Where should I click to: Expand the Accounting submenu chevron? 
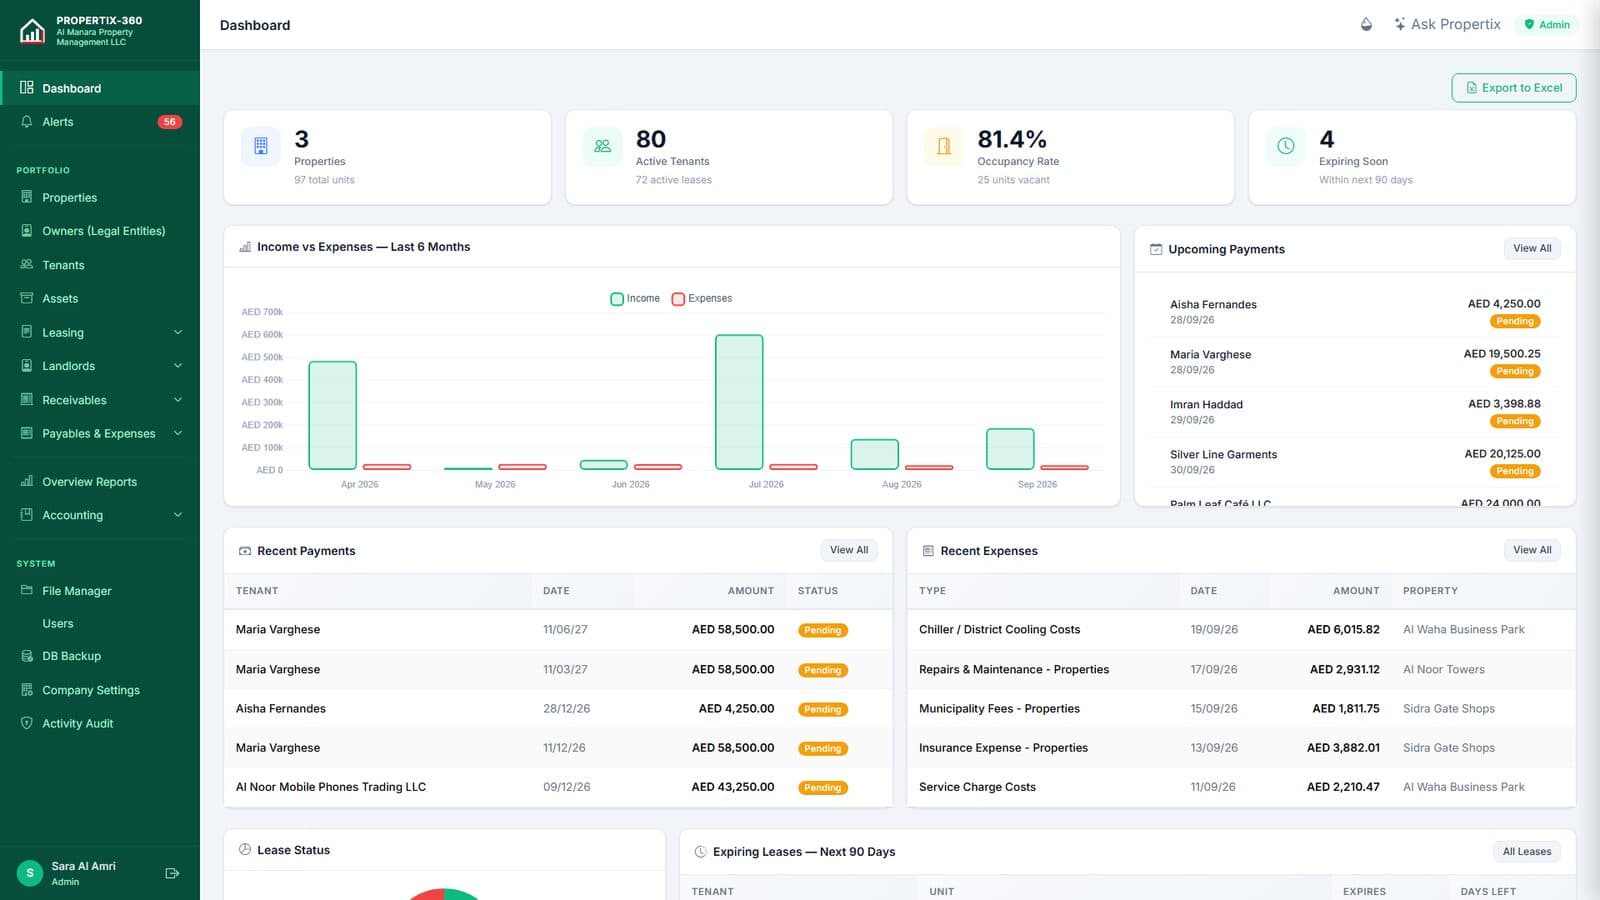178,515
